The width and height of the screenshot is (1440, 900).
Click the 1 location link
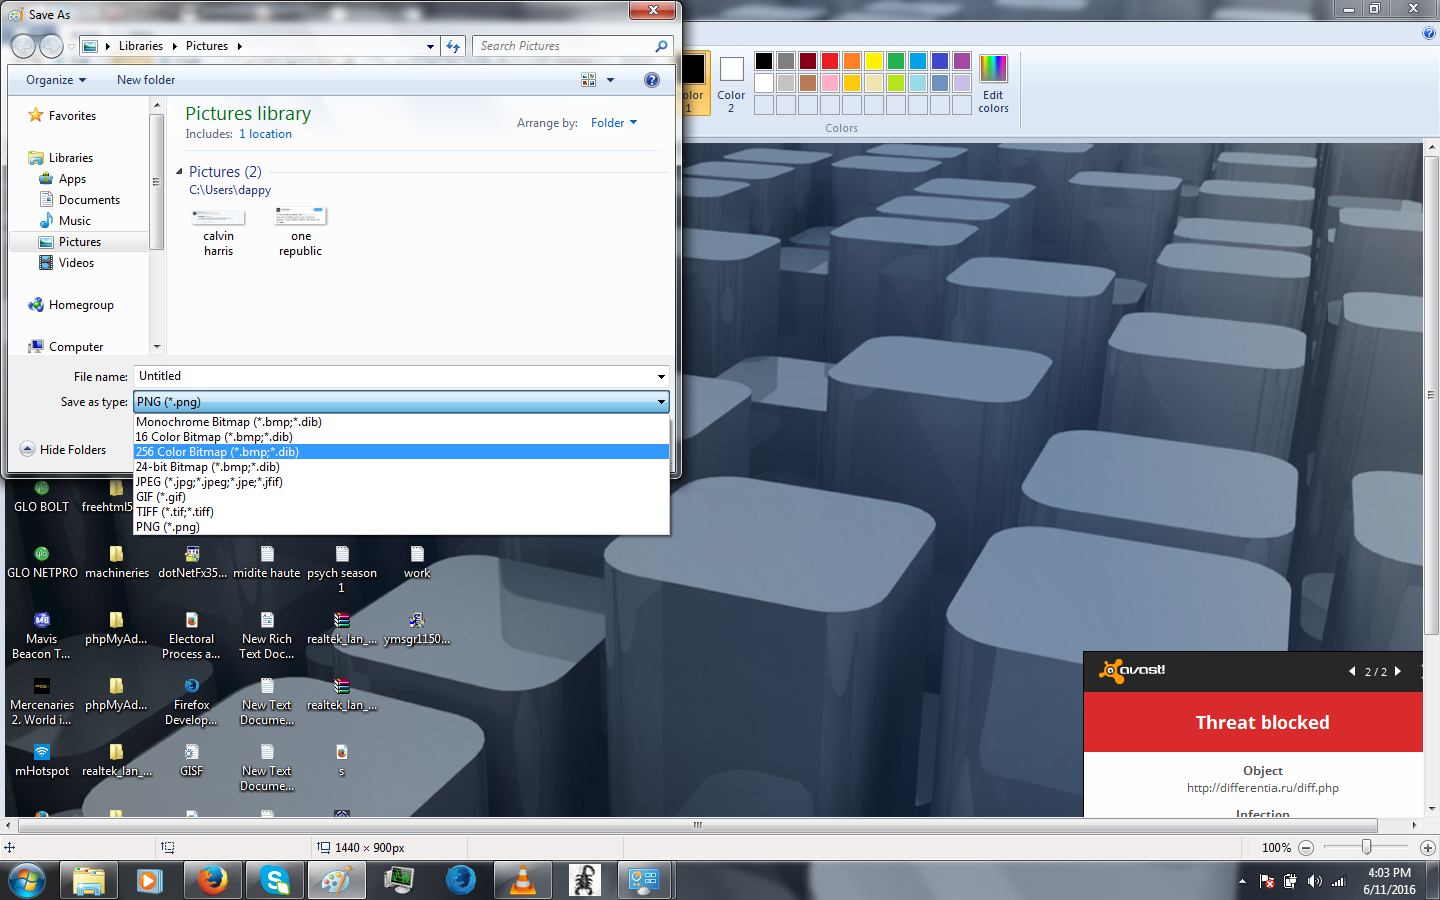click(265, 133)
